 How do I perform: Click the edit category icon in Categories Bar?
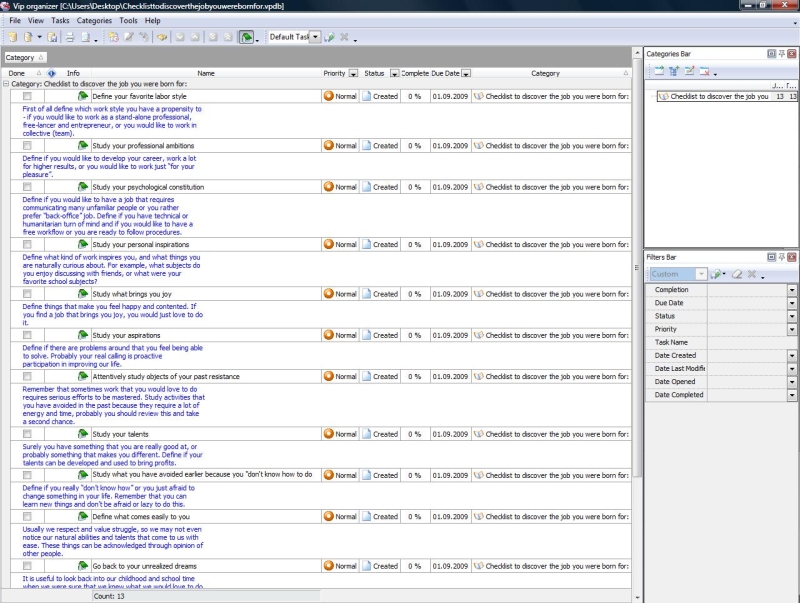click(689, 71)
